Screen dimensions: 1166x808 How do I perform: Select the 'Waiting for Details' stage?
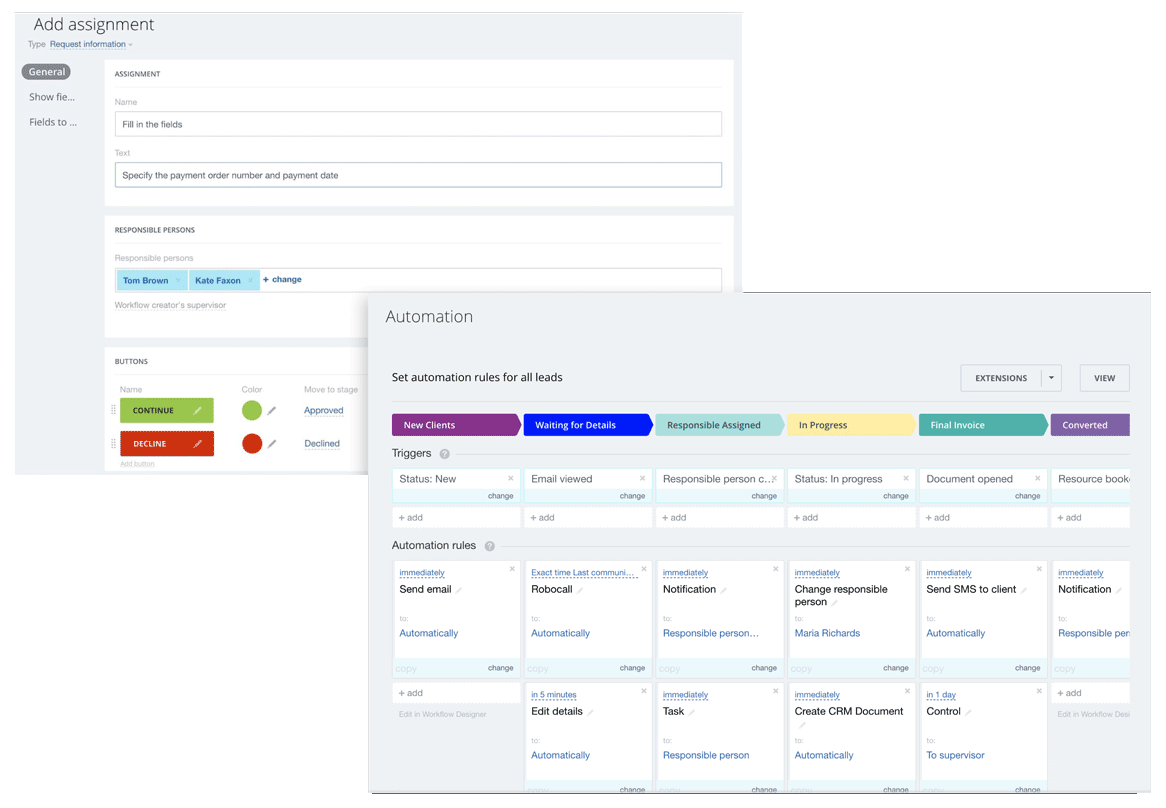pos(587,425)
